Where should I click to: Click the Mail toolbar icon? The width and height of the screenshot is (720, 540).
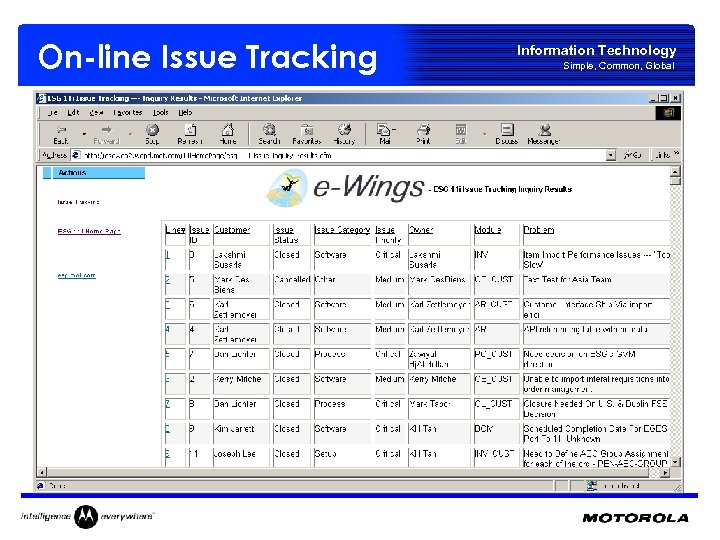[x=385, y=135]
